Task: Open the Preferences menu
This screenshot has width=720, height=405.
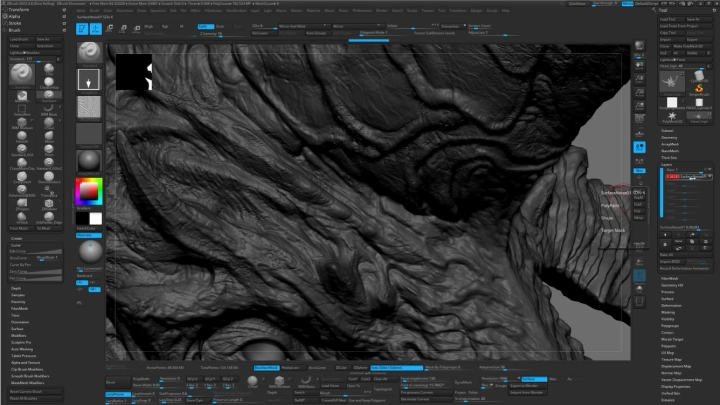Action: 362,11
